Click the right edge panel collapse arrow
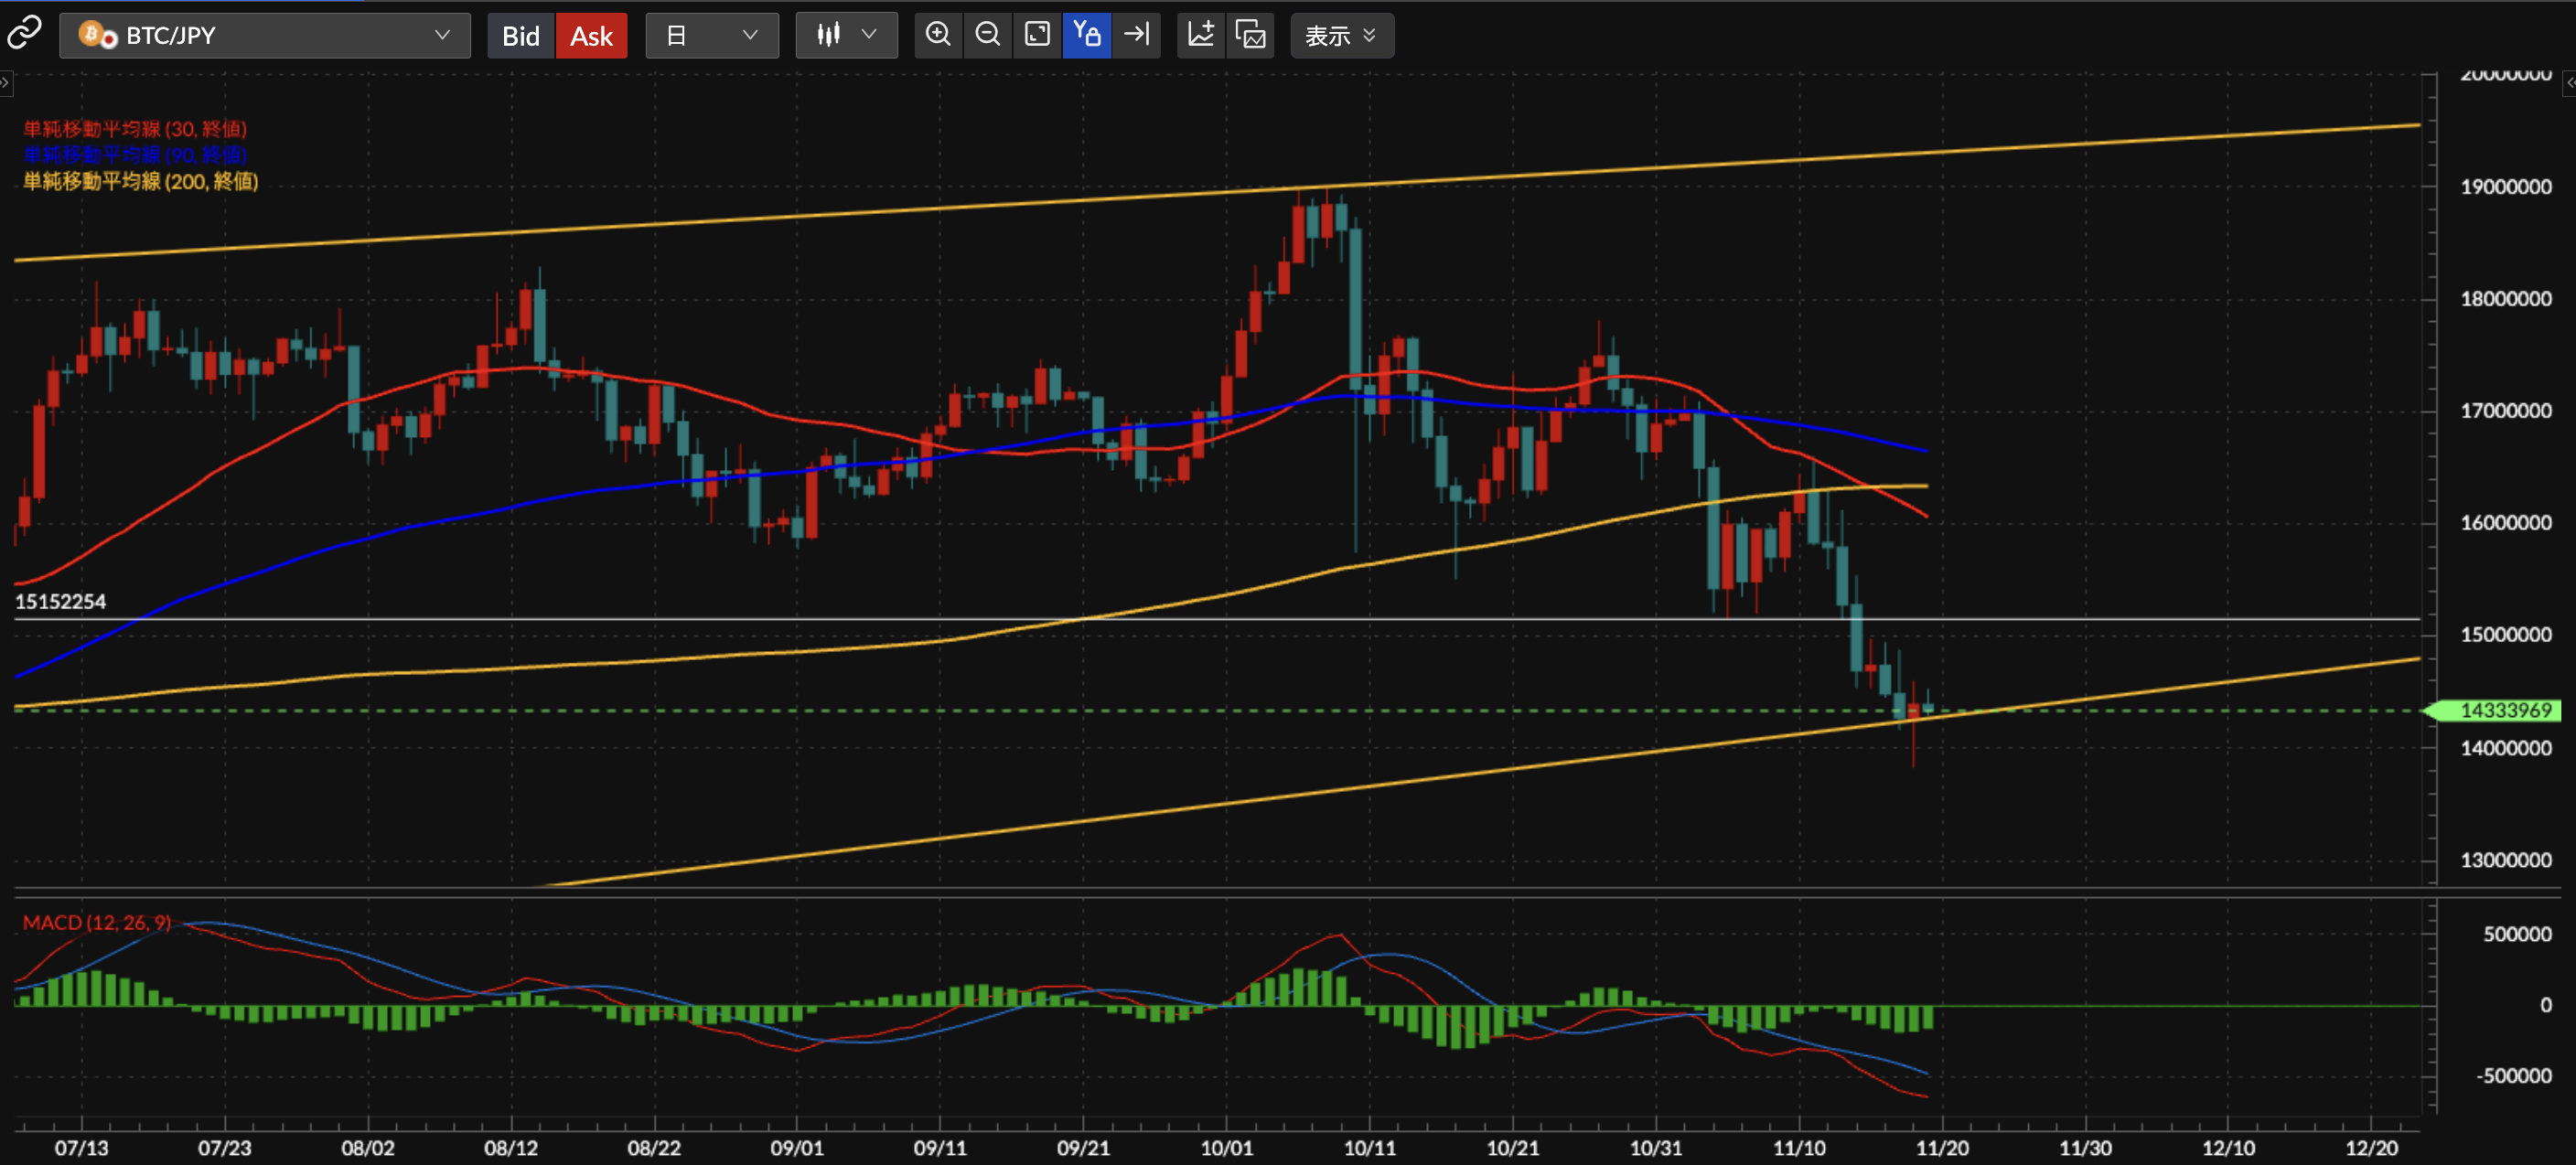Screen dimensions: 2576x1165 [x=2569, y=83]
